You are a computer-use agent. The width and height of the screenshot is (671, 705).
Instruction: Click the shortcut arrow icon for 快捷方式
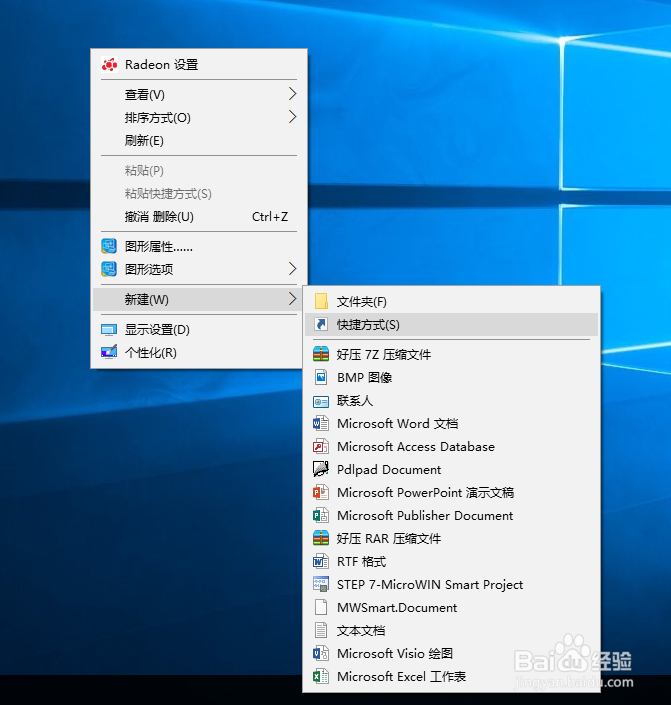[321, 324]
